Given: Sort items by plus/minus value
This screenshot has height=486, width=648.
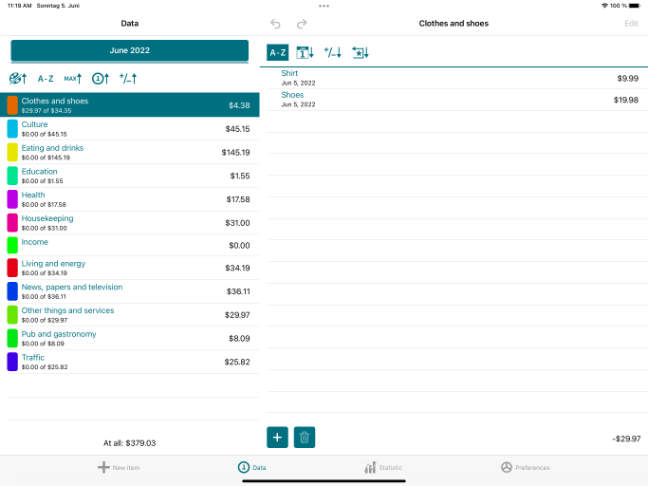Looking at the screenshot, I should [x=333, y=52].
